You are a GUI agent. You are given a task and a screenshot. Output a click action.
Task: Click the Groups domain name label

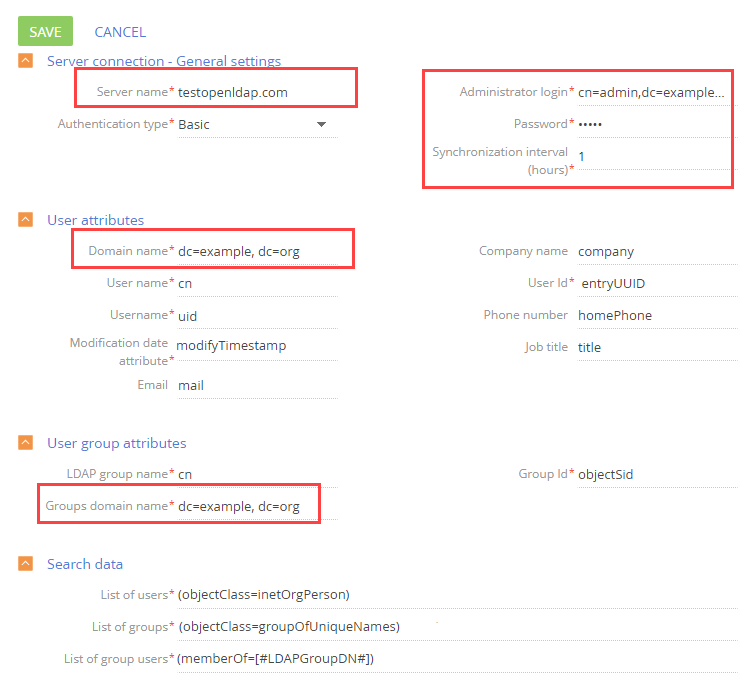pos(107,506)
